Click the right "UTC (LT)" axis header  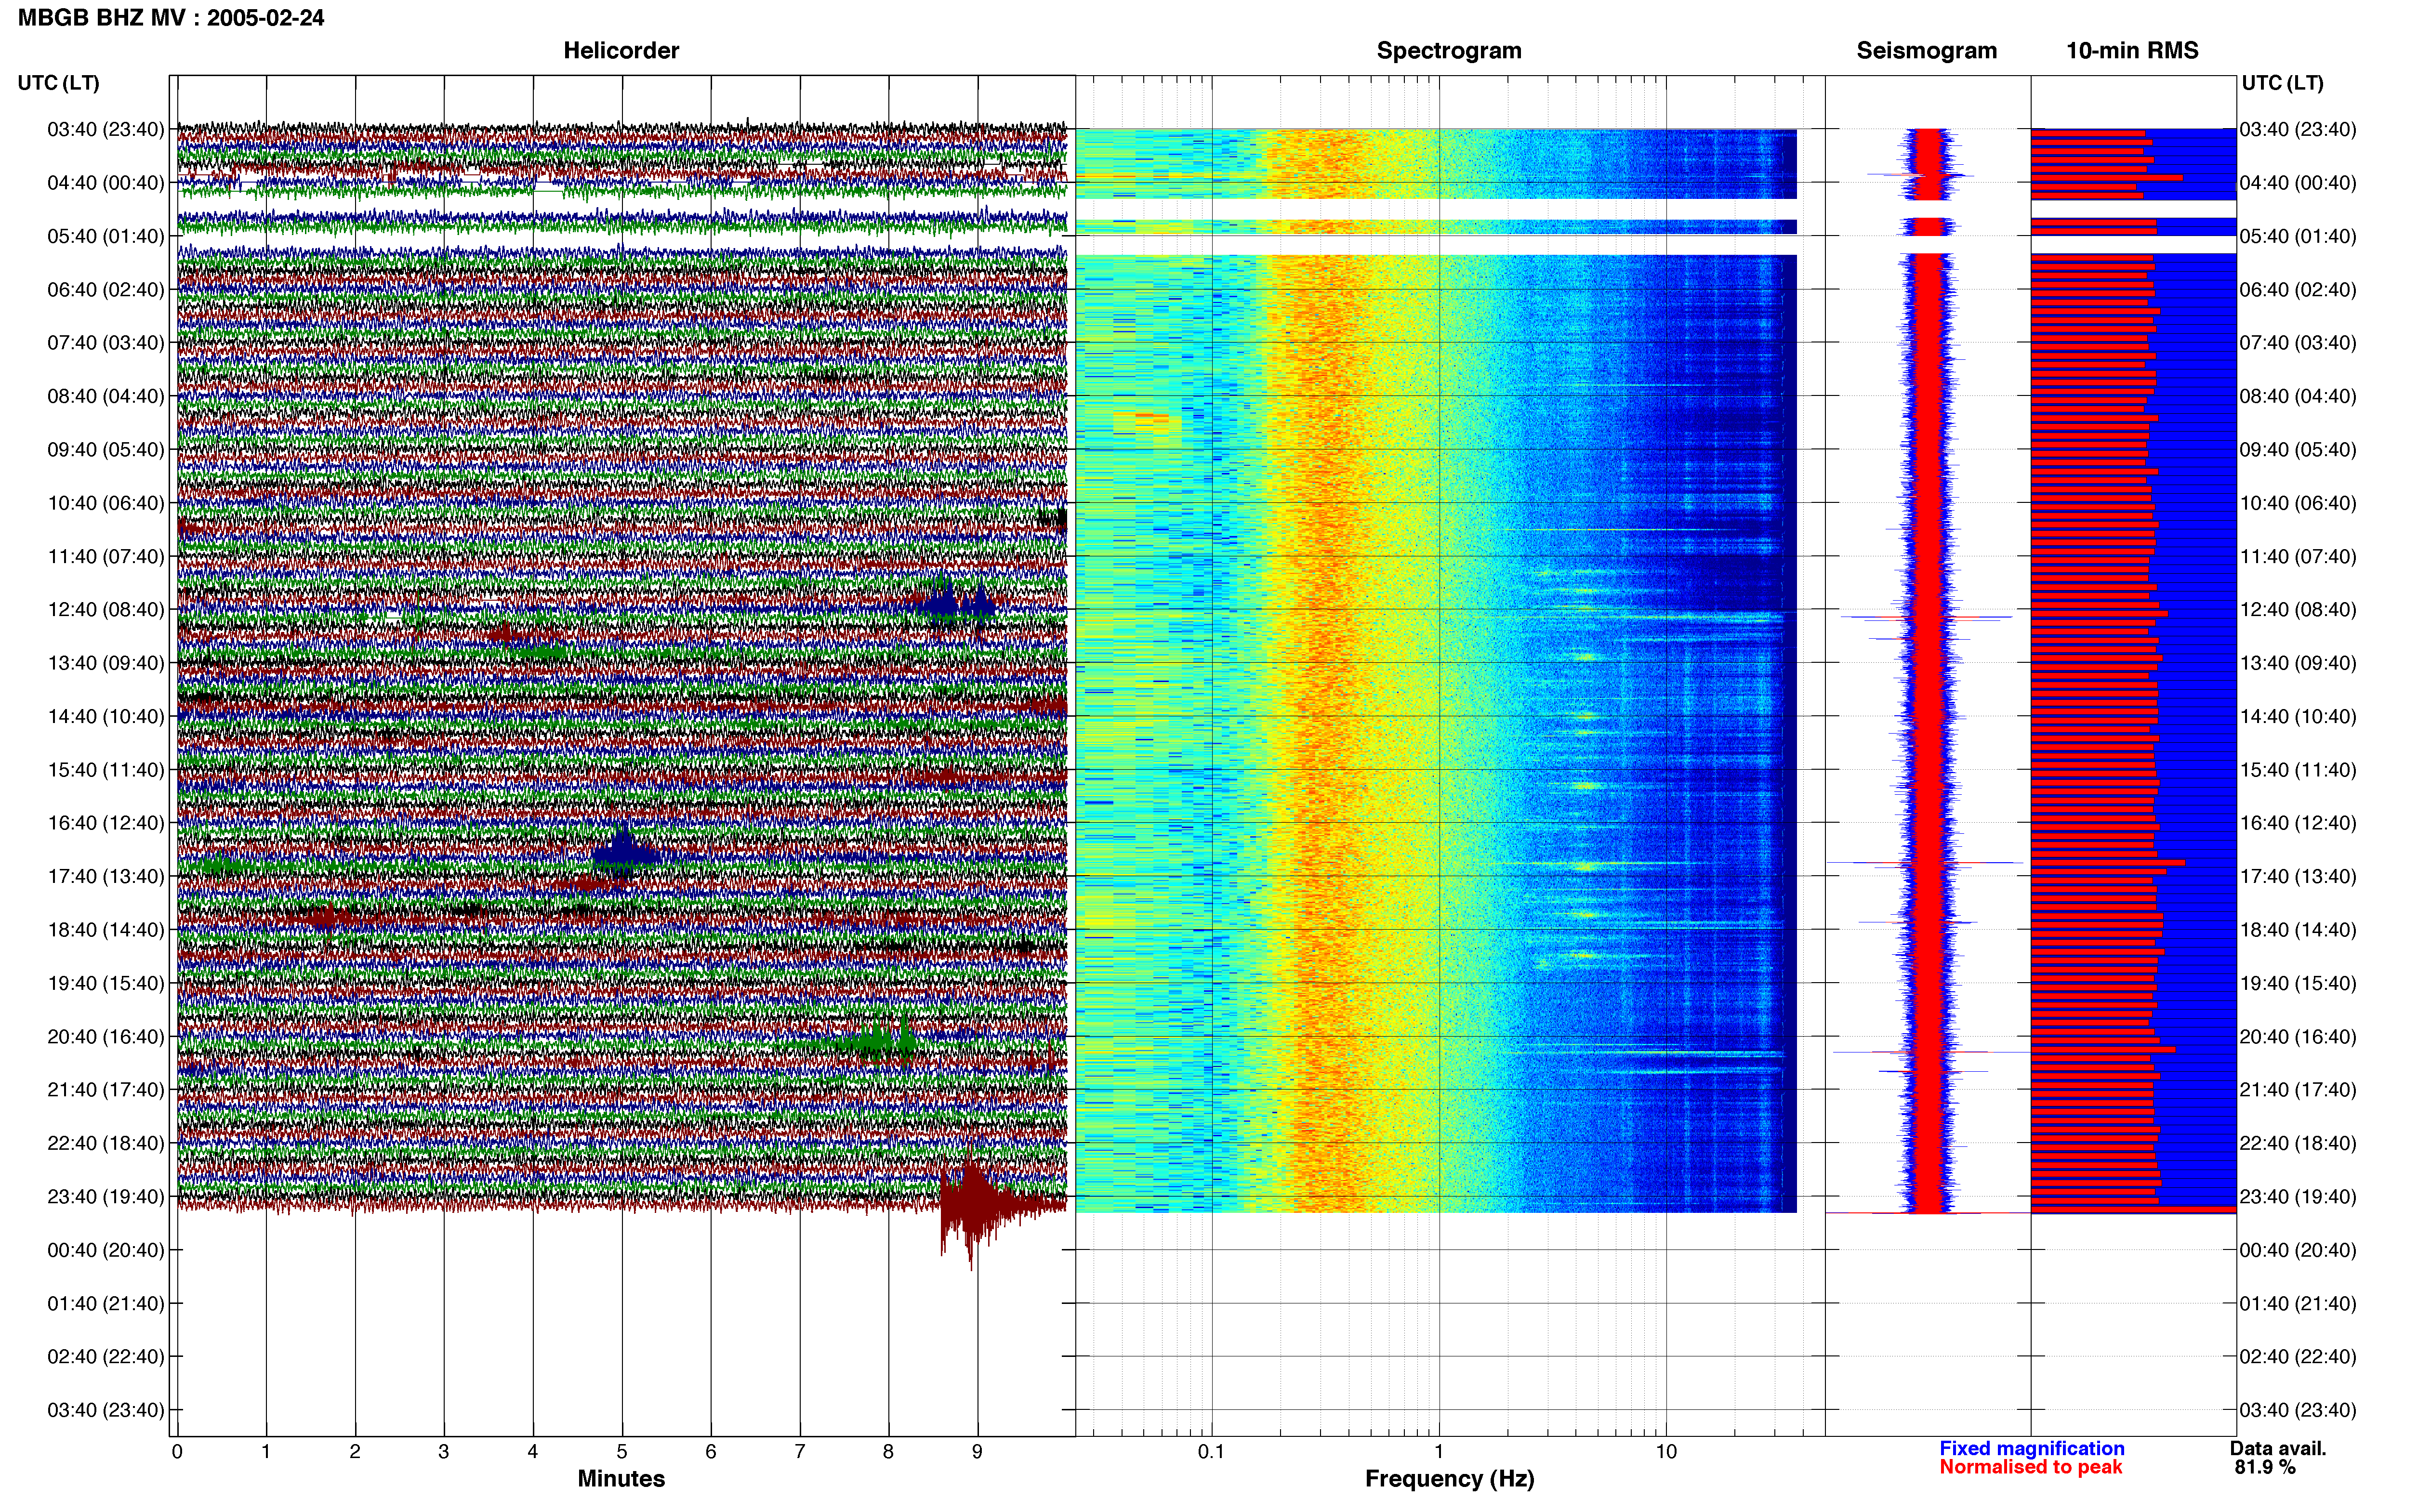point(2282,83)
